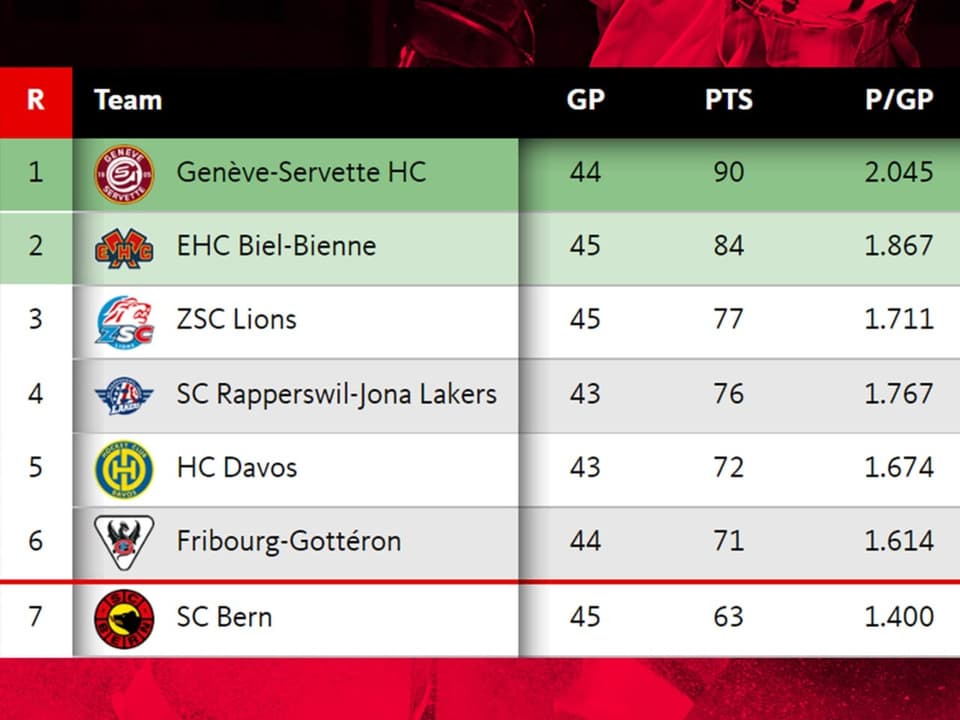960x720 pixels.
Task: Click Genève-Servette's 90 points value
Action: point(729,173)
